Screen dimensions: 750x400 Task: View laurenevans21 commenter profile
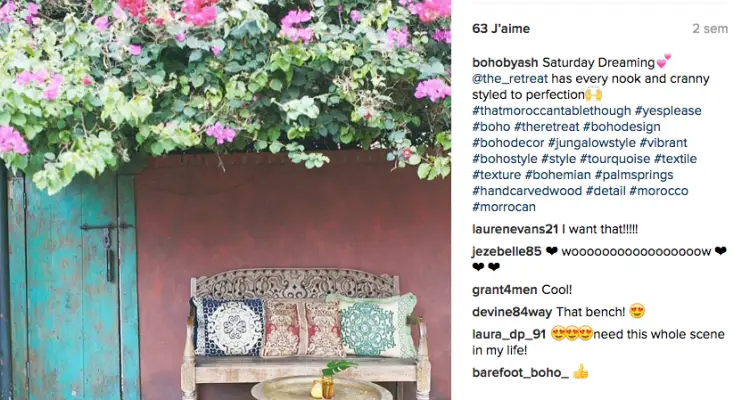click(515, 229)
